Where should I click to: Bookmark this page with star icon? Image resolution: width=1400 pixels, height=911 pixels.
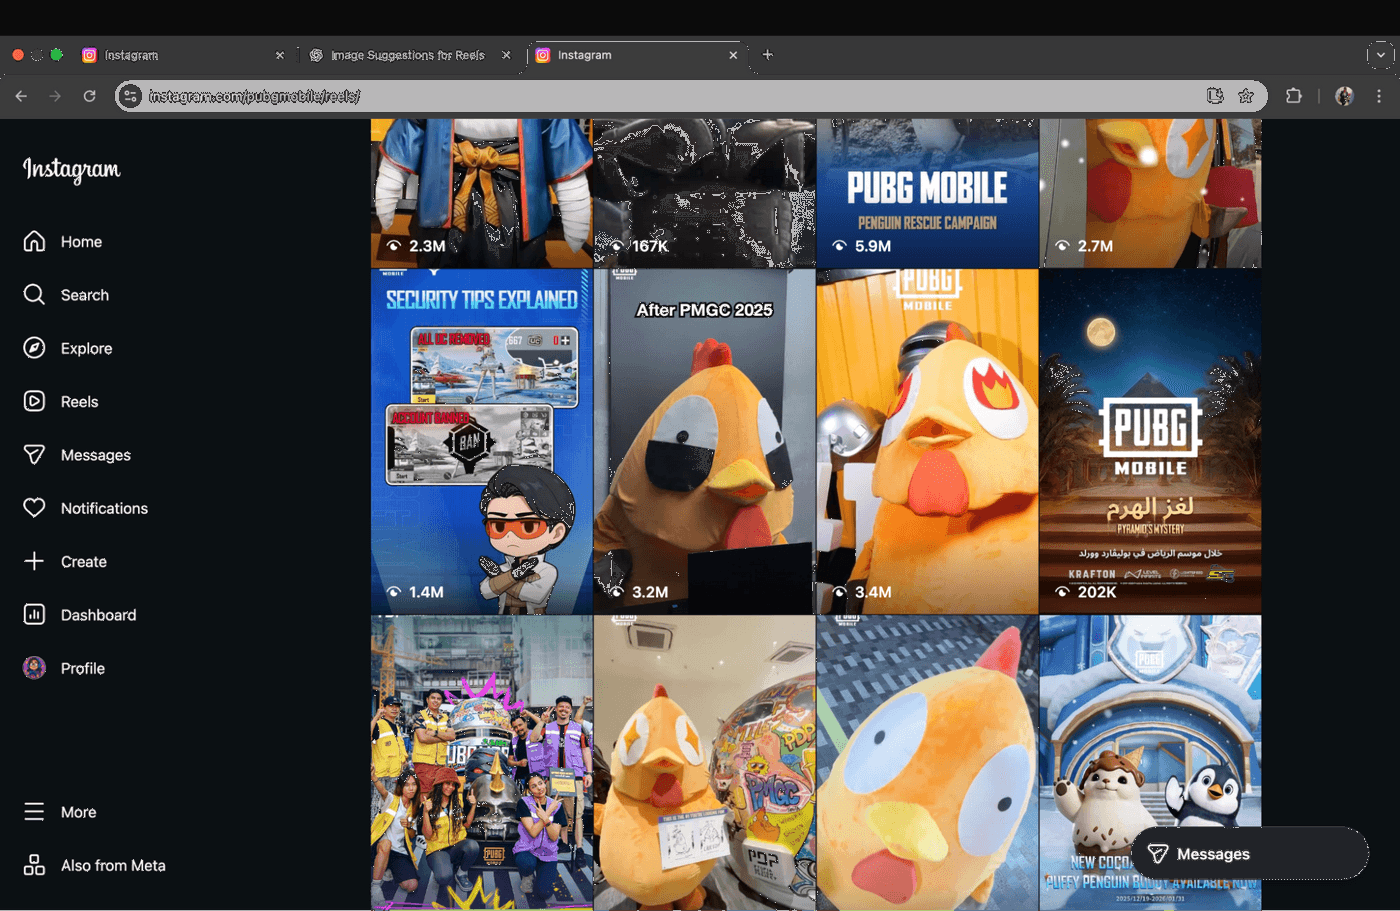pyautogui.click(x=1246, y=96)
